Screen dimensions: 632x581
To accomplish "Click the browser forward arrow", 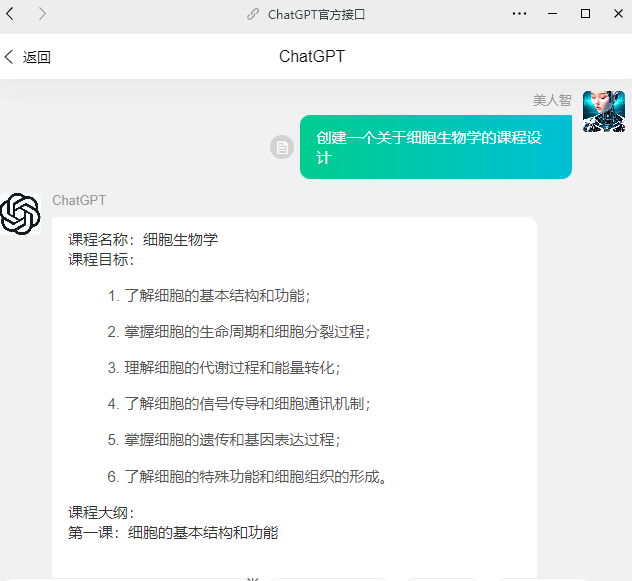I will click(x=42, y=14).
